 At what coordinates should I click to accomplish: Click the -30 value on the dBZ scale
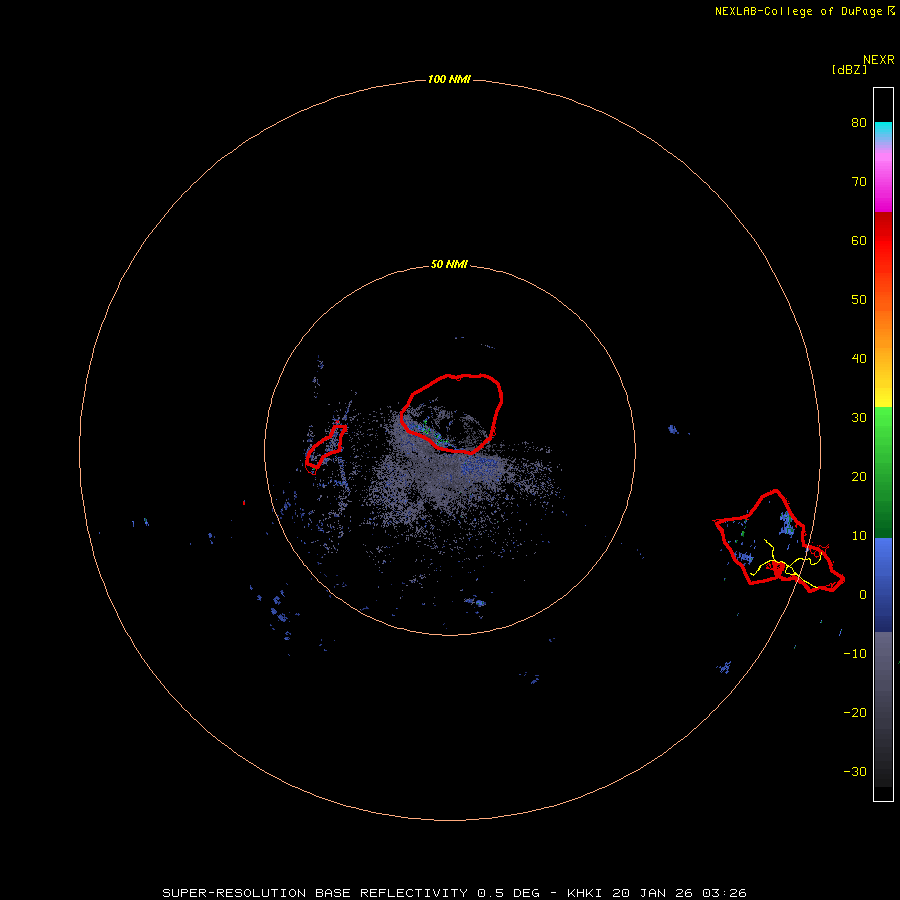(x=855, y=771)
